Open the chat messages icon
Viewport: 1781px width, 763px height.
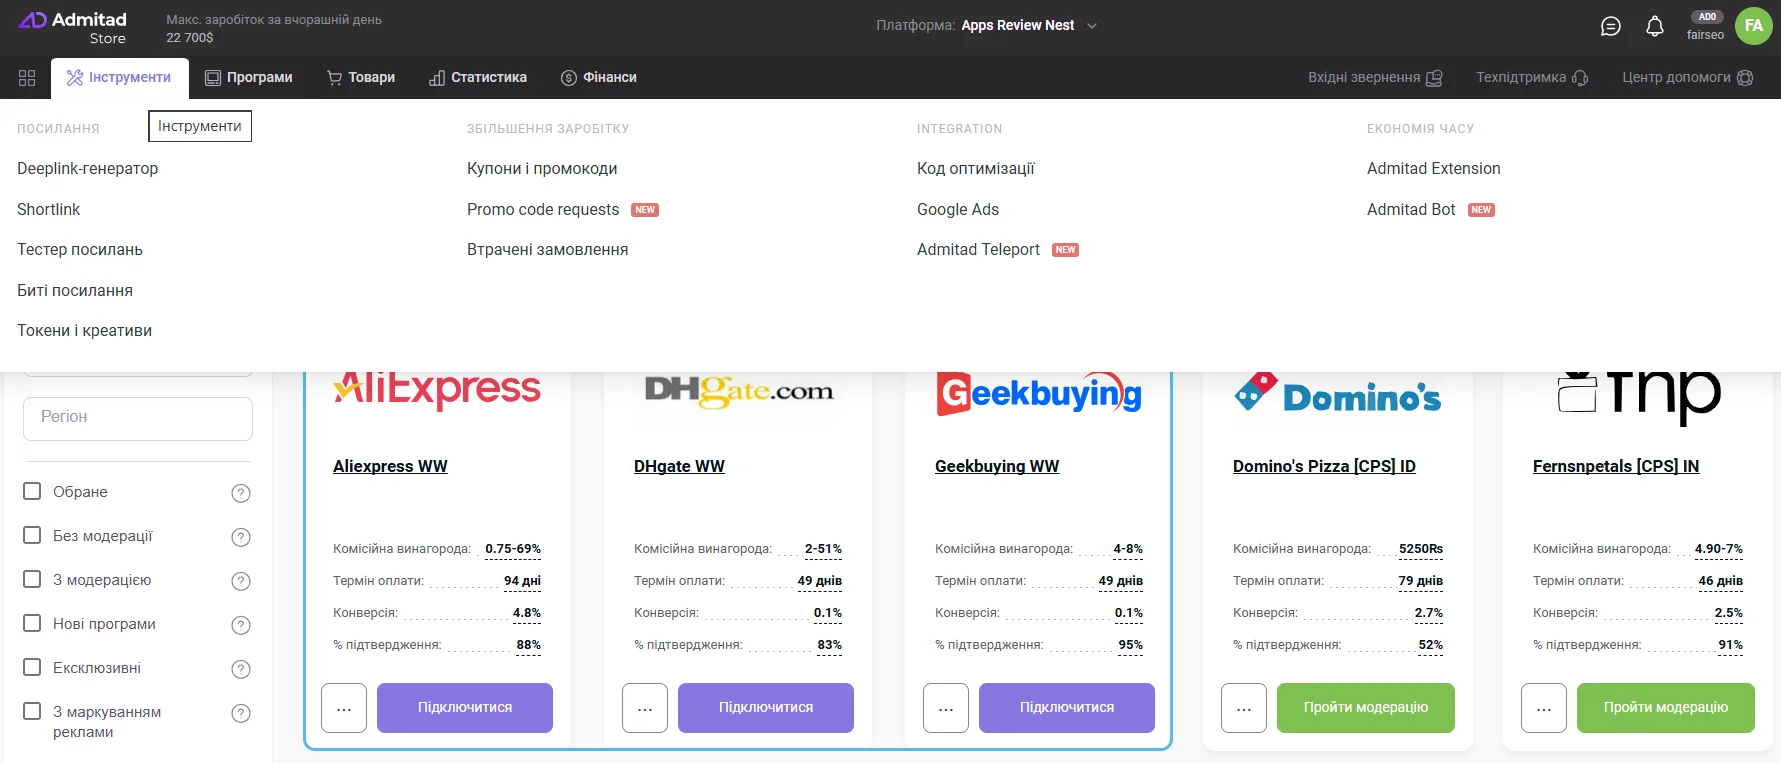(x=1610, y=27)
